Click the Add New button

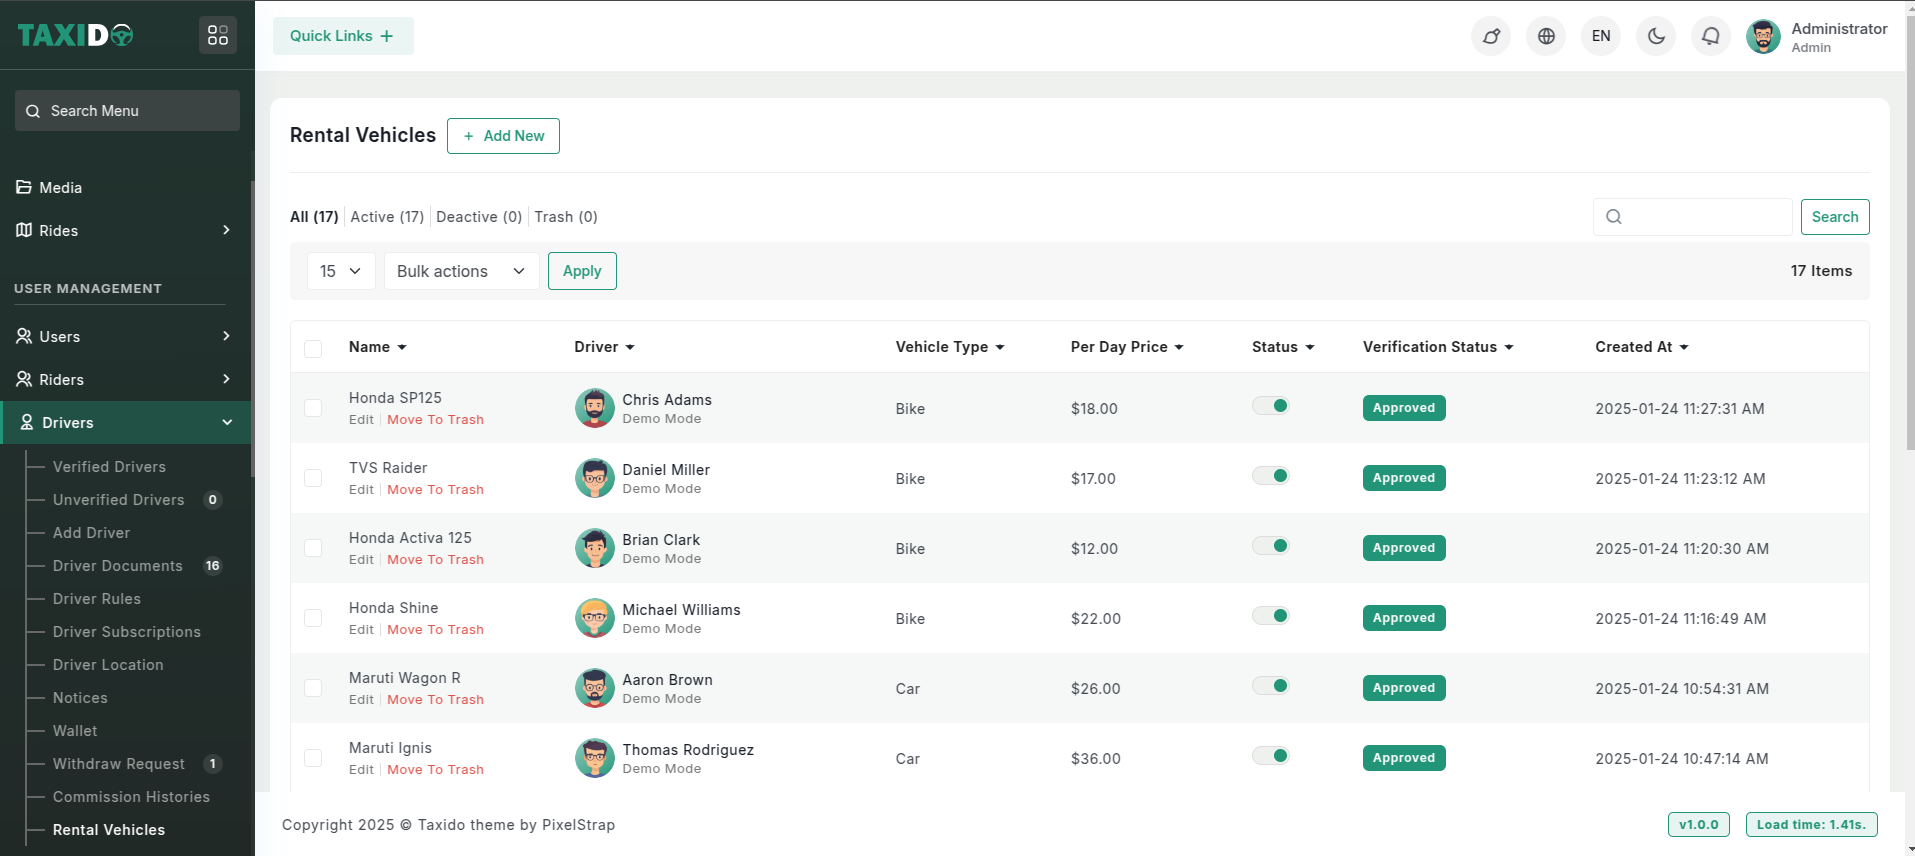(503, 136)
